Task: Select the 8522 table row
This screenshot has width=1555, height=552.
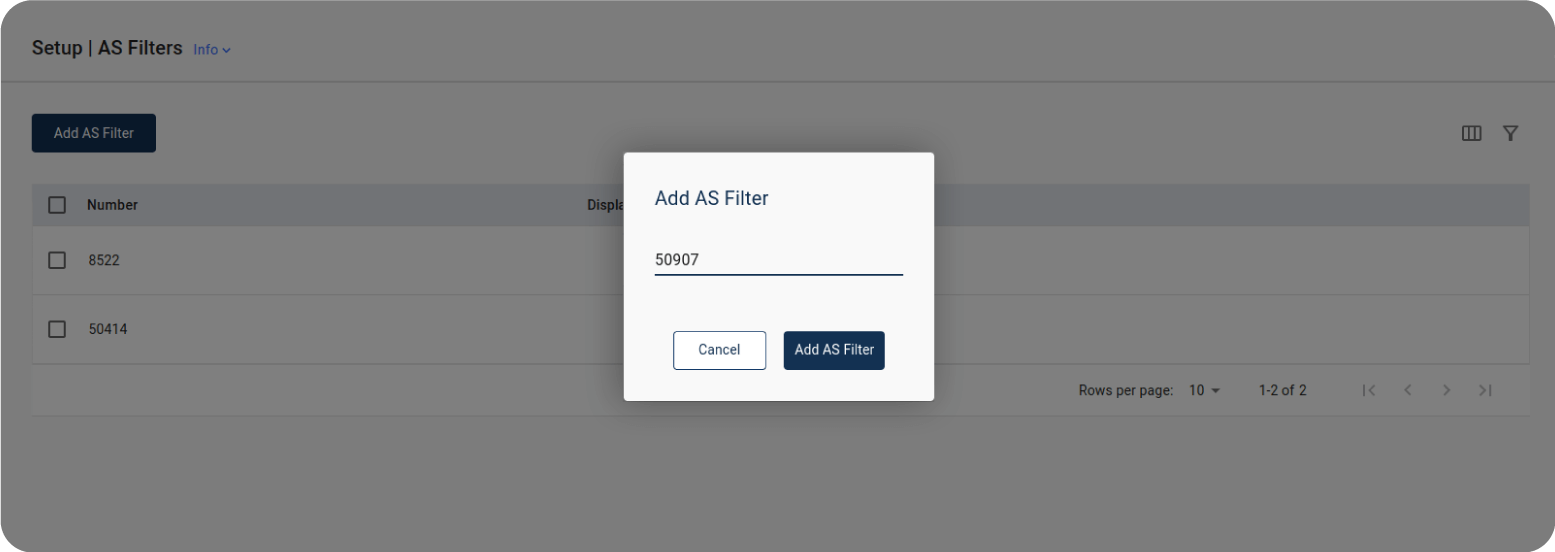Action: coord(300,260)
